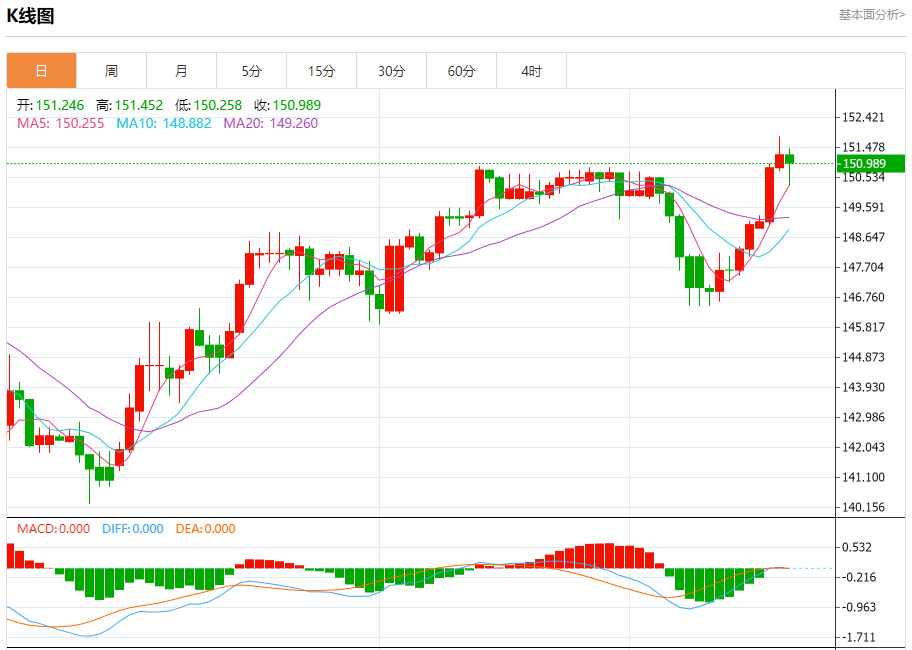The image size is (912, 650).
Task: Open the 基本面分析 link
Action: 871,15
